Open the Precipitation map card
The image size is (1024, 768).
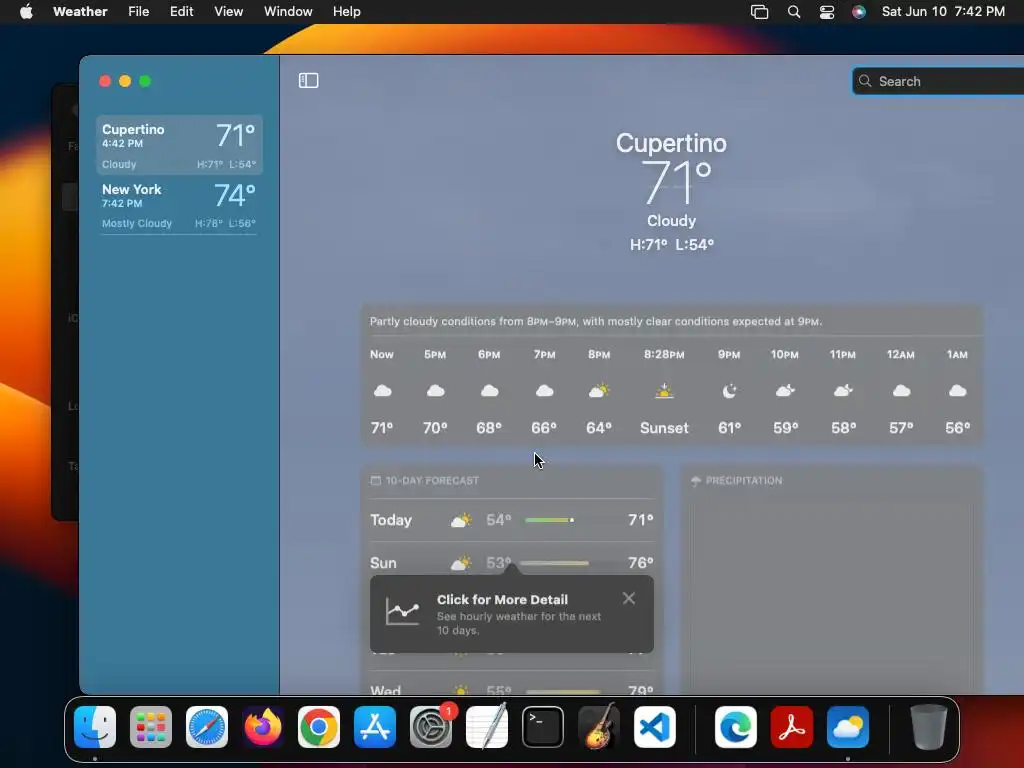(x=831, y=580)
